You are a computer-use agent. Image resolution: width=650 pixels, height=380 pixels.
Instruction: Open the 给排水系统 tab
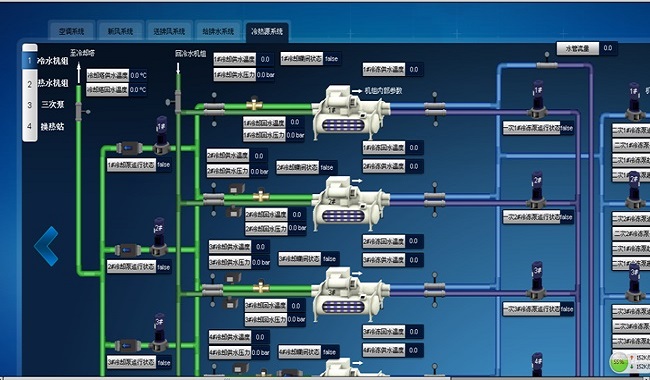(218, 31)
